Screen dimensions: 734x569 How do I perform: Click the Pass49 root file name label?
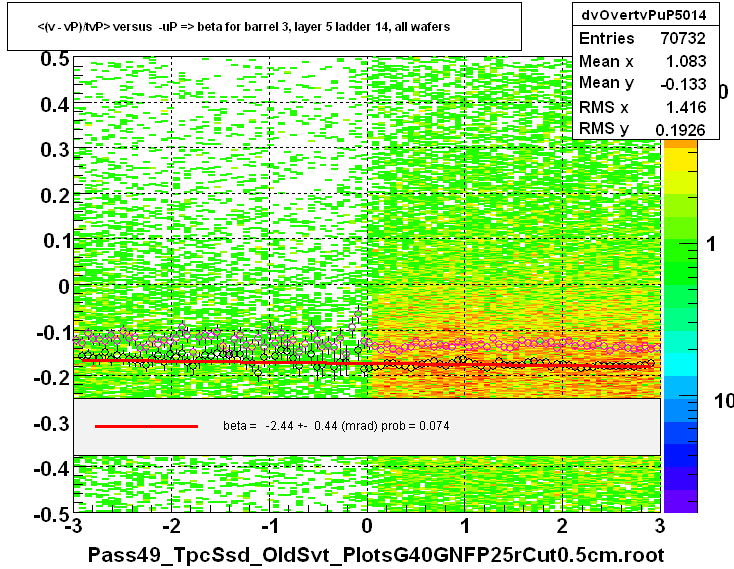click(376, 555)
